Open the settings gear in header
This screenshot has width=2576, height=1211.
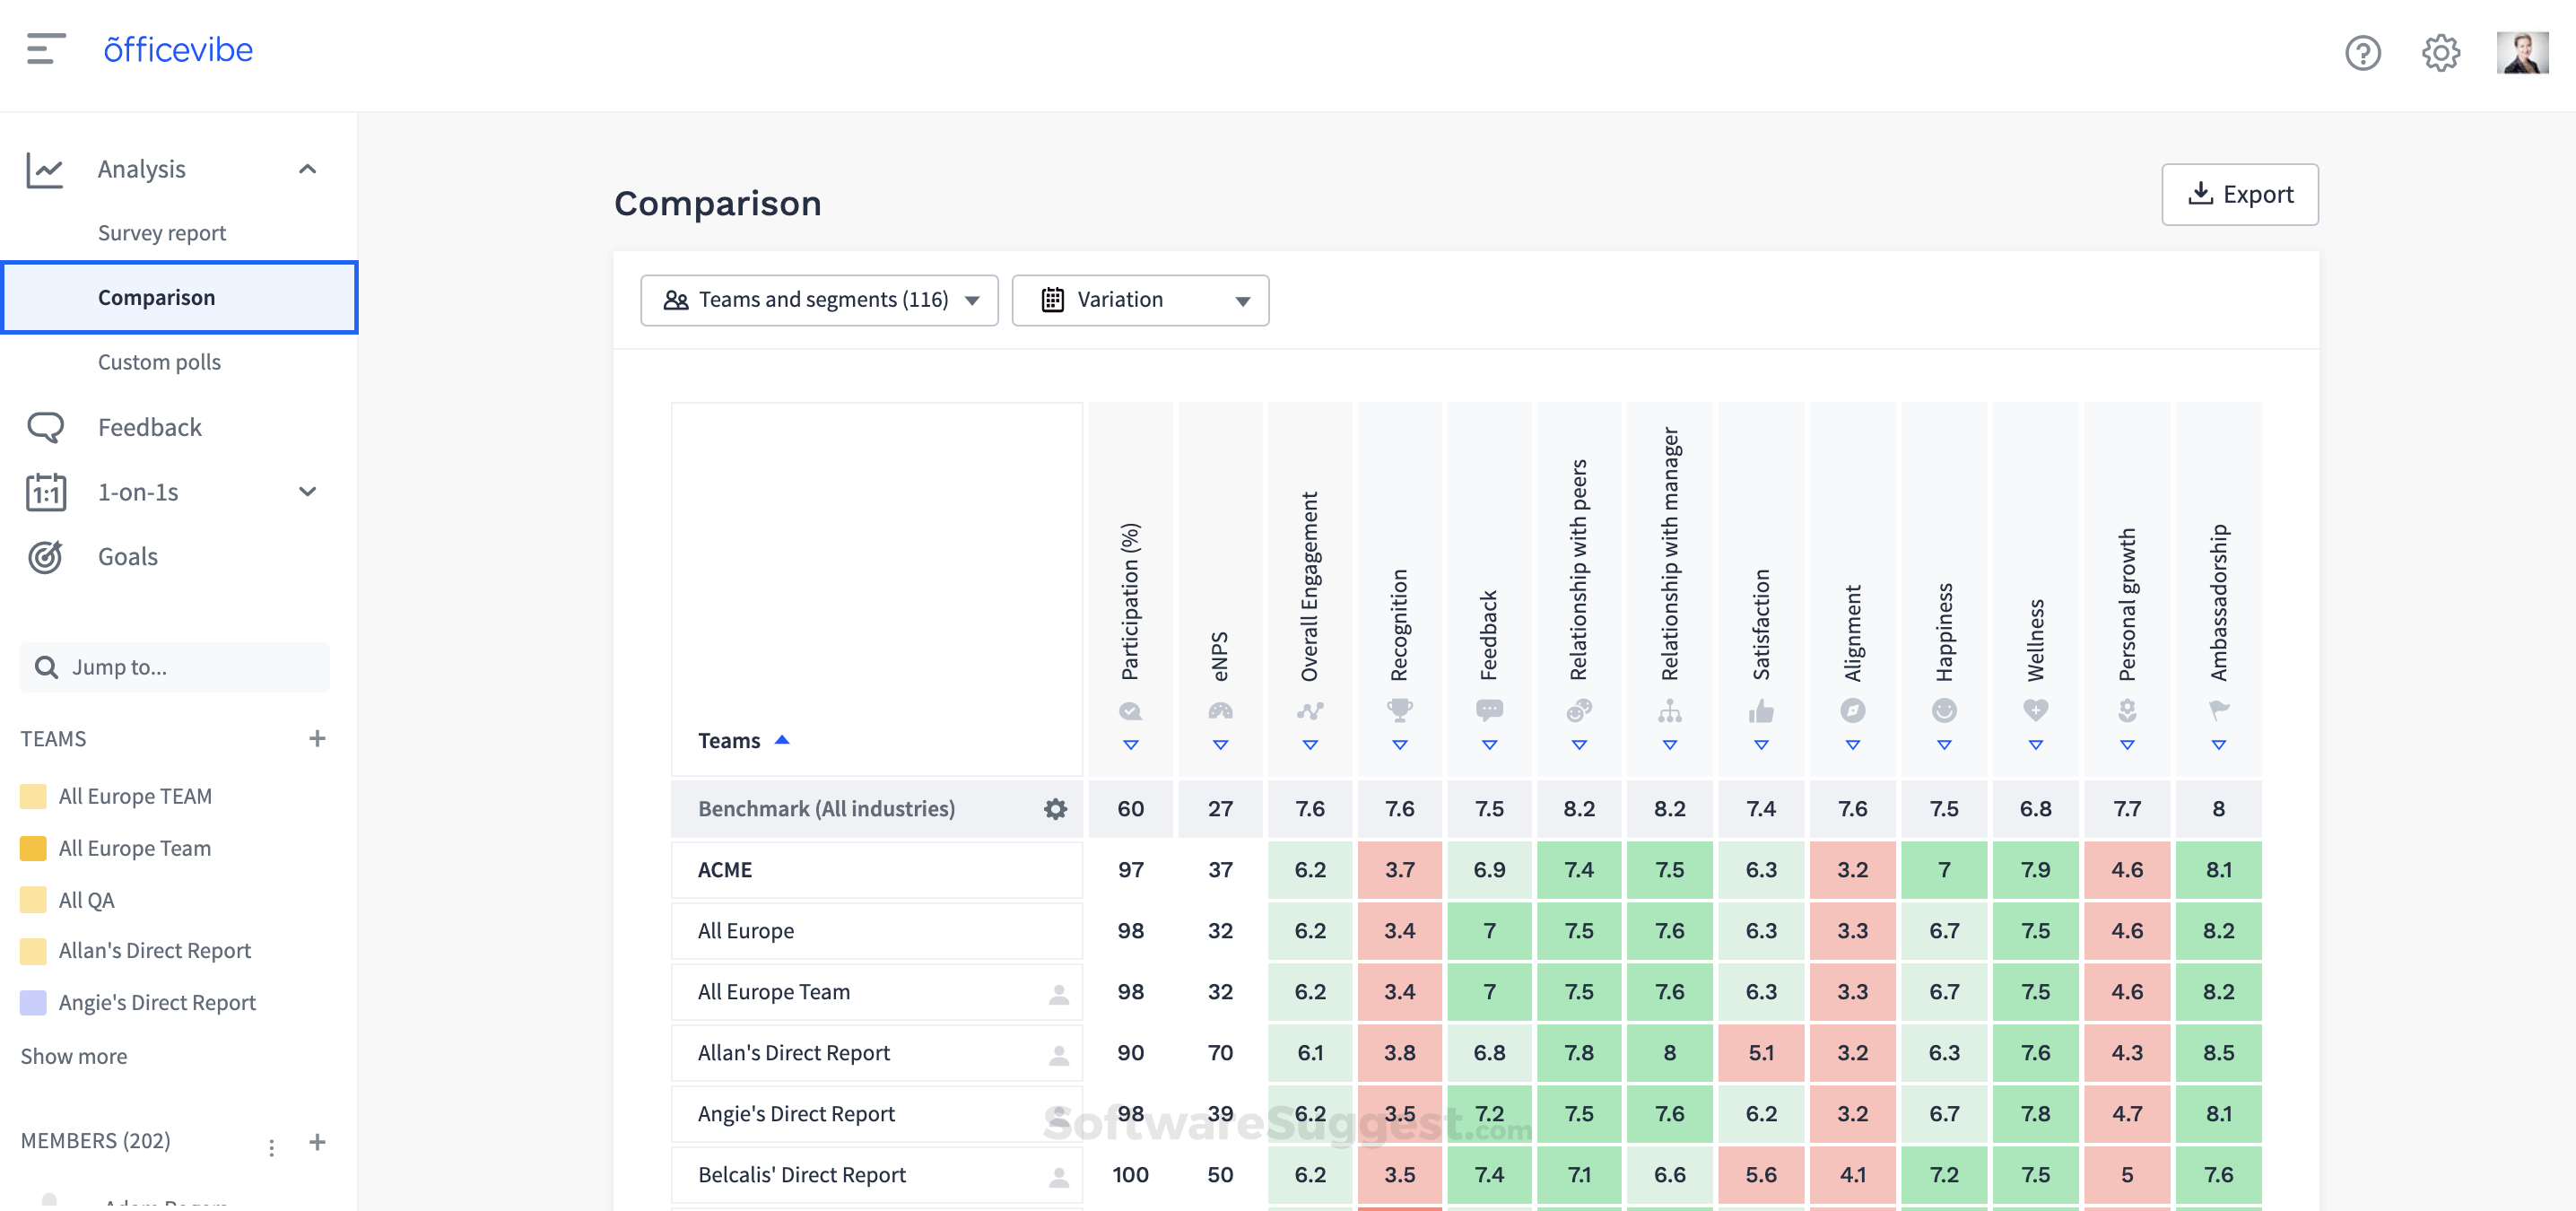pos(2440,52)
